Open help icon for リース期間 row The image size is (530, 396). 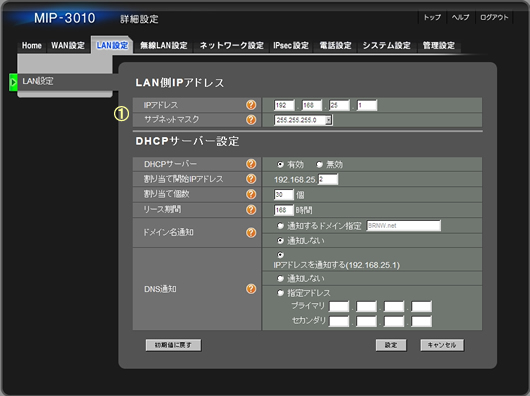(x=251, y=209)
